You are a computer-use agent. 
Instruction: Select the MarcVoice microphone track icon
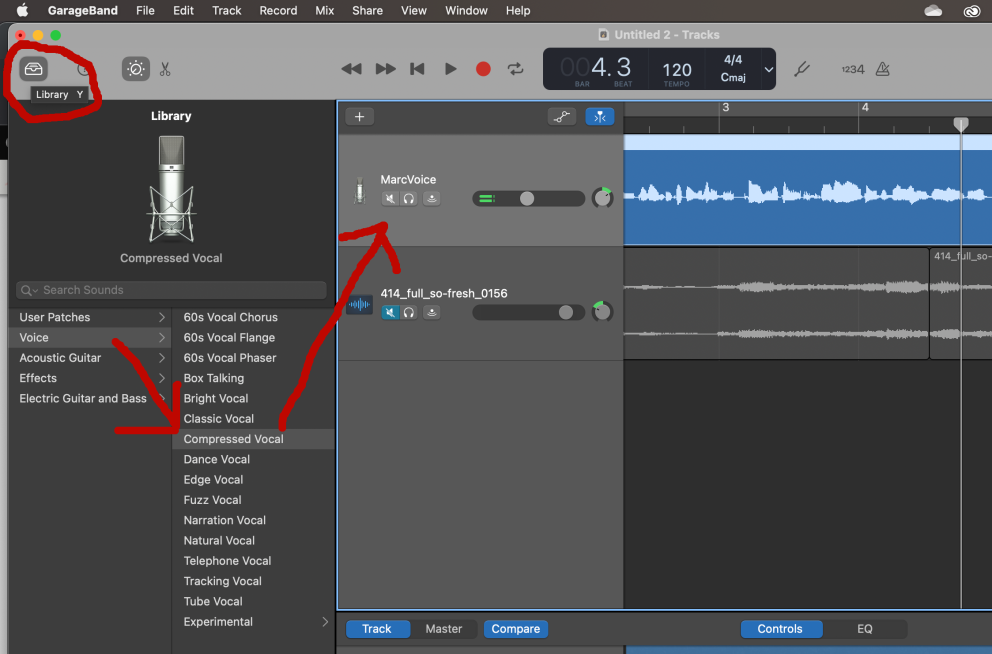coord(359,191)
